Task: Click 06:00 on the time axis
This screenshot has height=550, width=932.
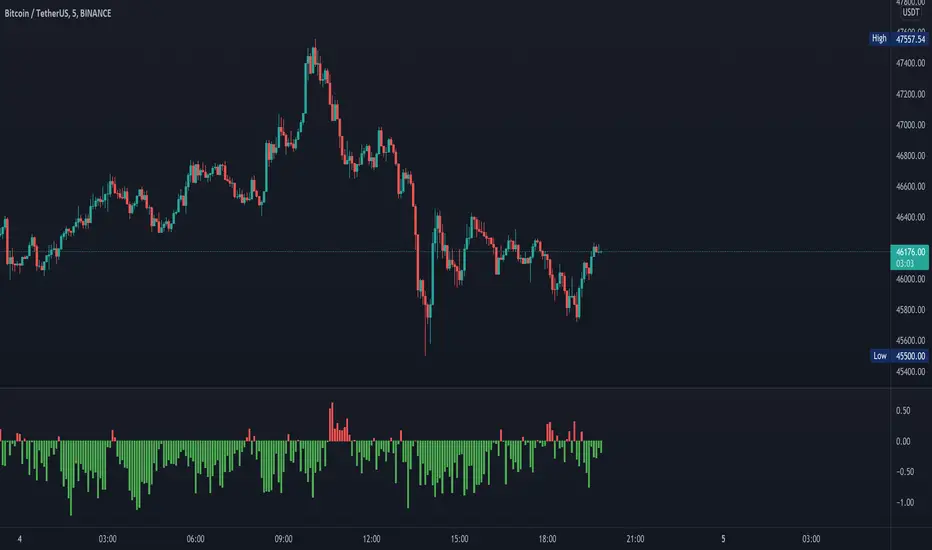Action: pos(195,537)
